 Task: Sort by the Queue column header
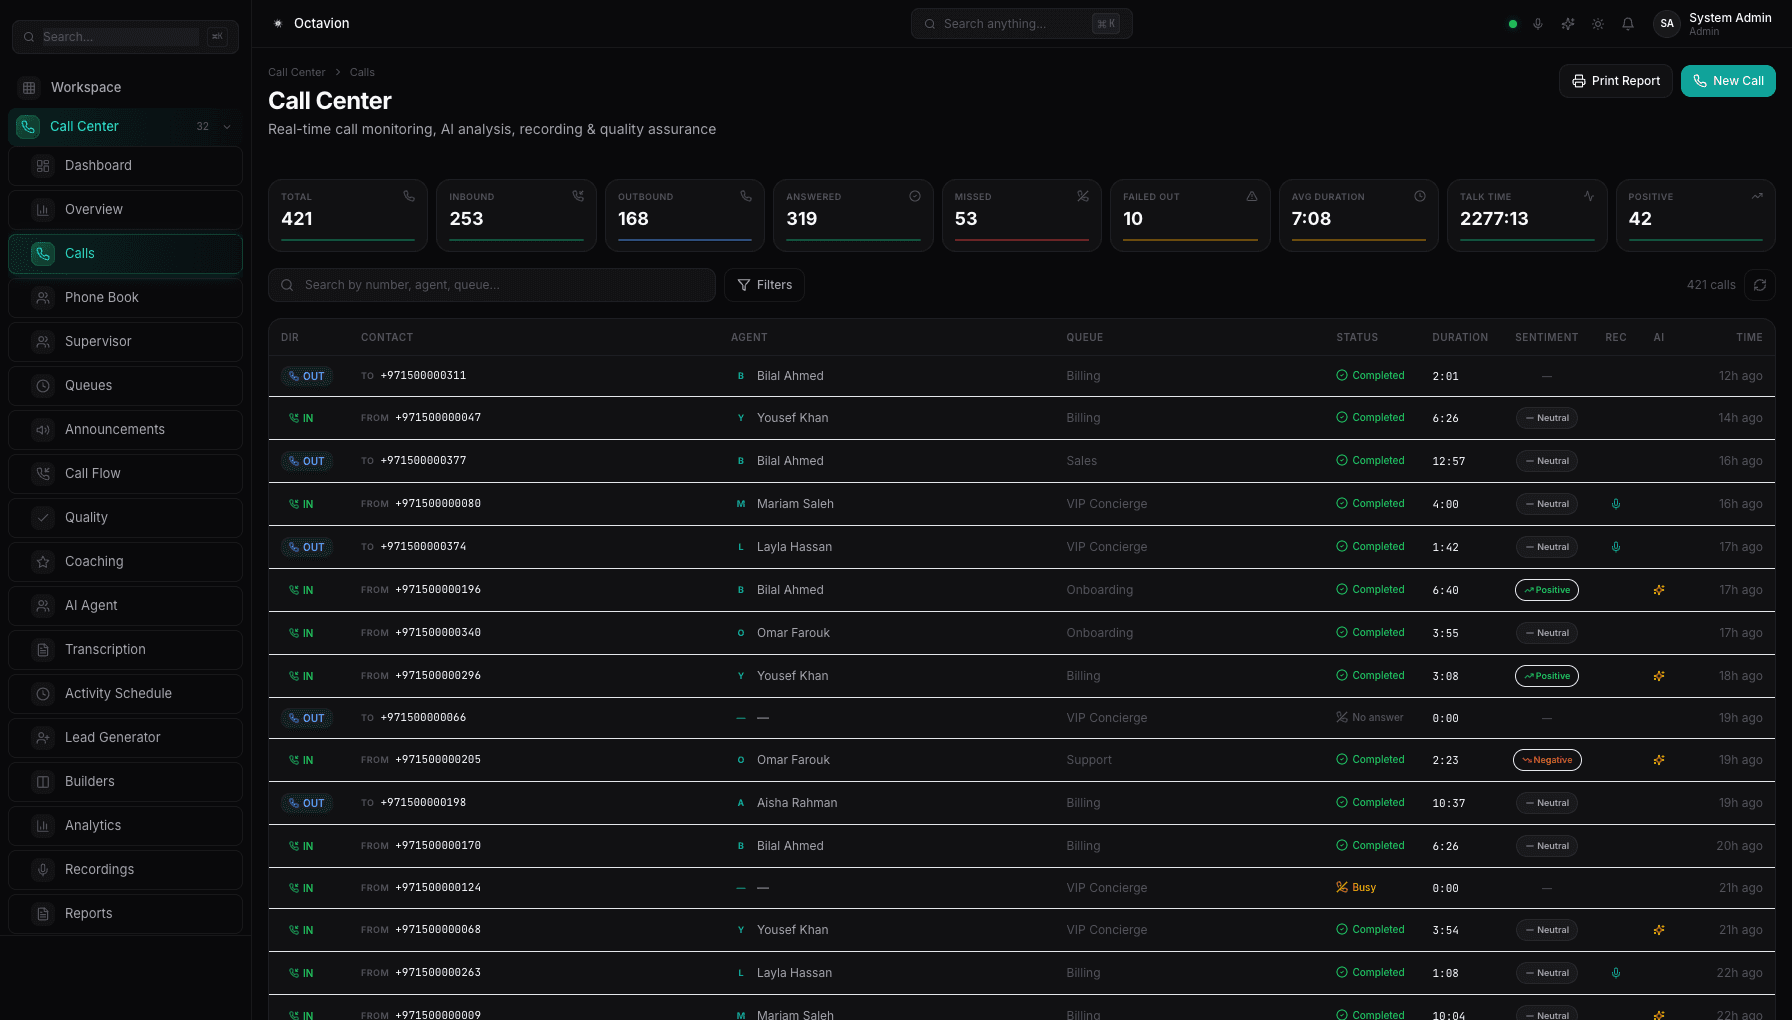point(1085,338)
